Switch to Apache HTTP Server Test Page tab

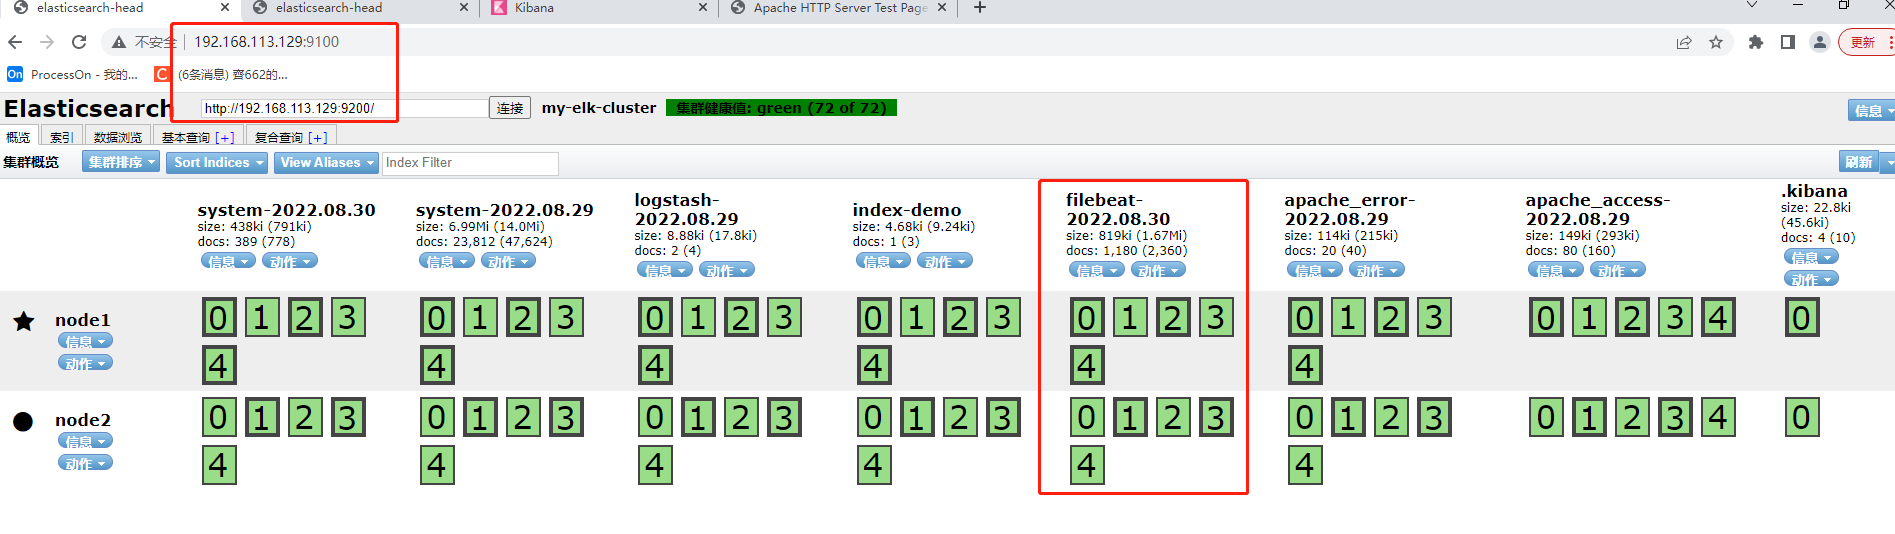[x=838, y=8]
